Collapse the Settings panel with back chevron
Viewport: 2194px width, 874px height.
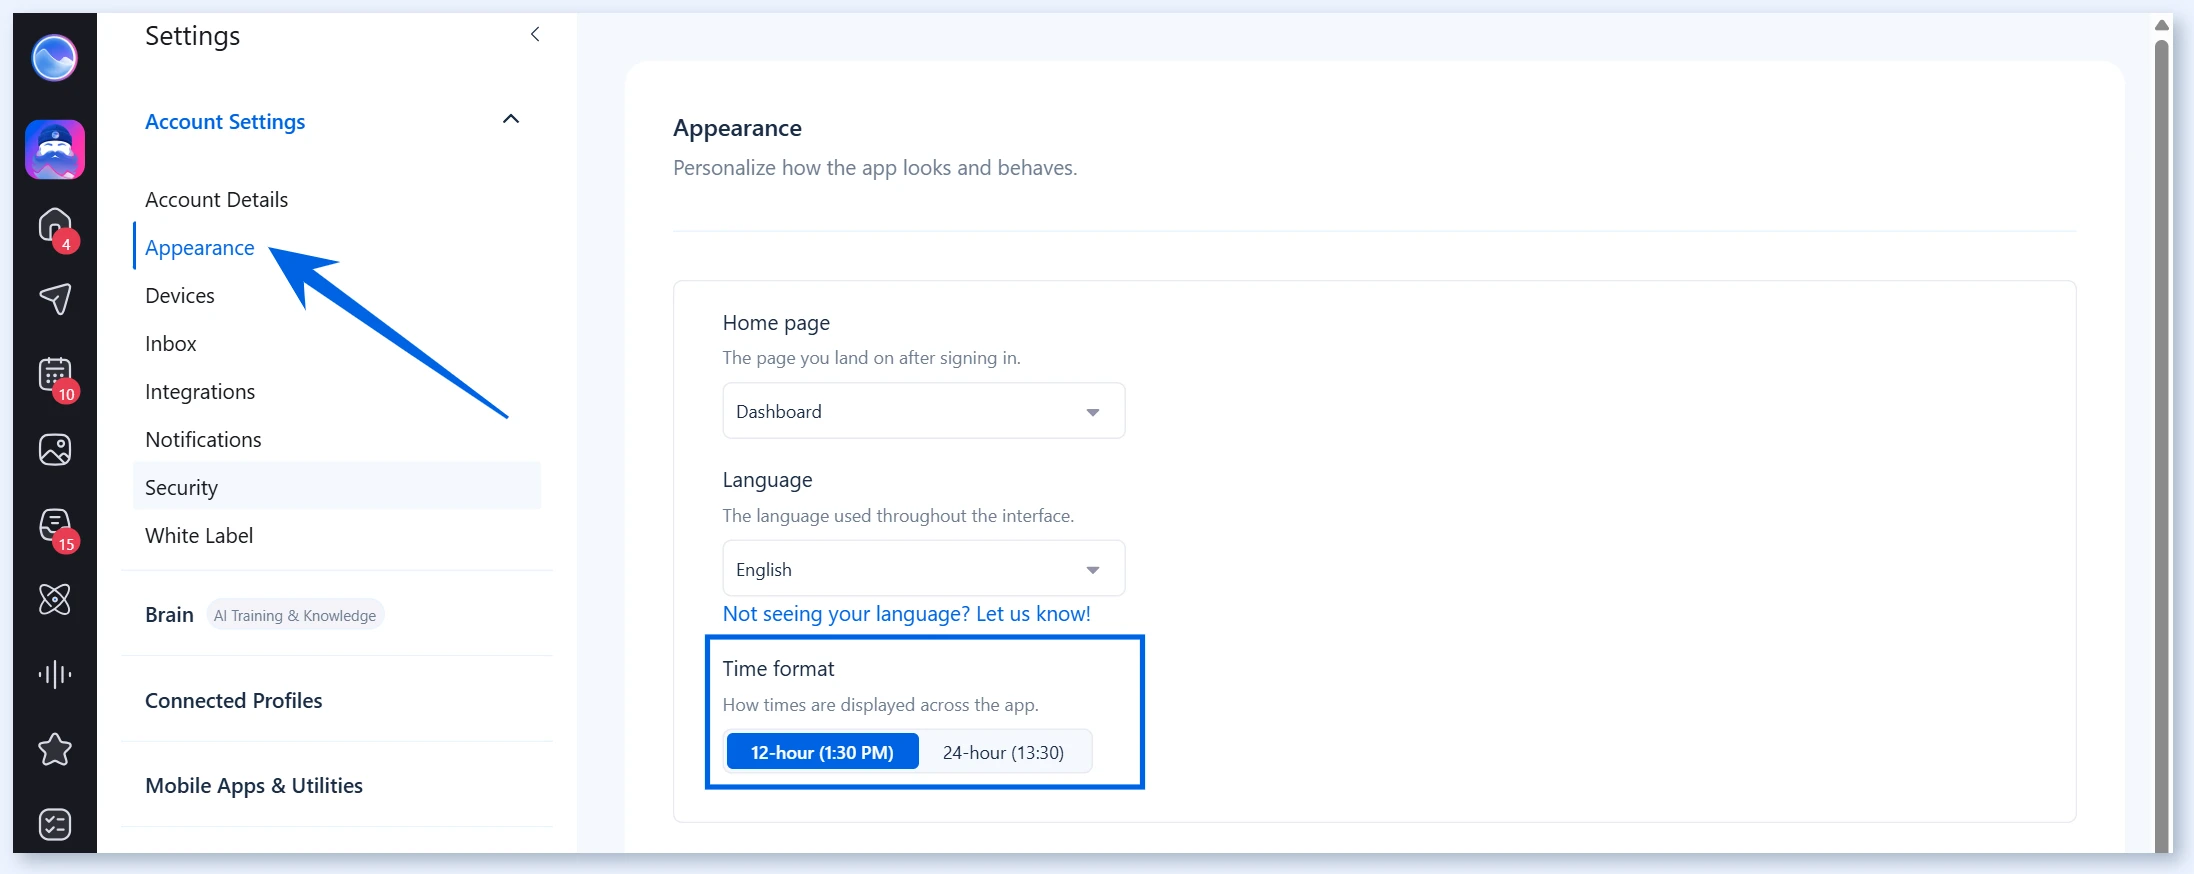[535, 35]
